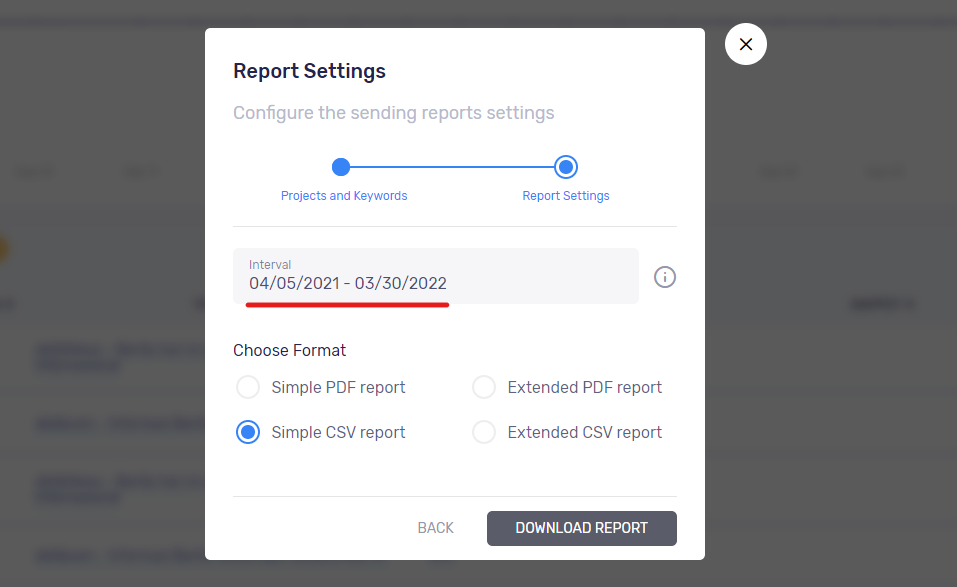This screenshot has width=957, height=587.
Task: Select the Simple PDF report radio button
Action: 248,387
